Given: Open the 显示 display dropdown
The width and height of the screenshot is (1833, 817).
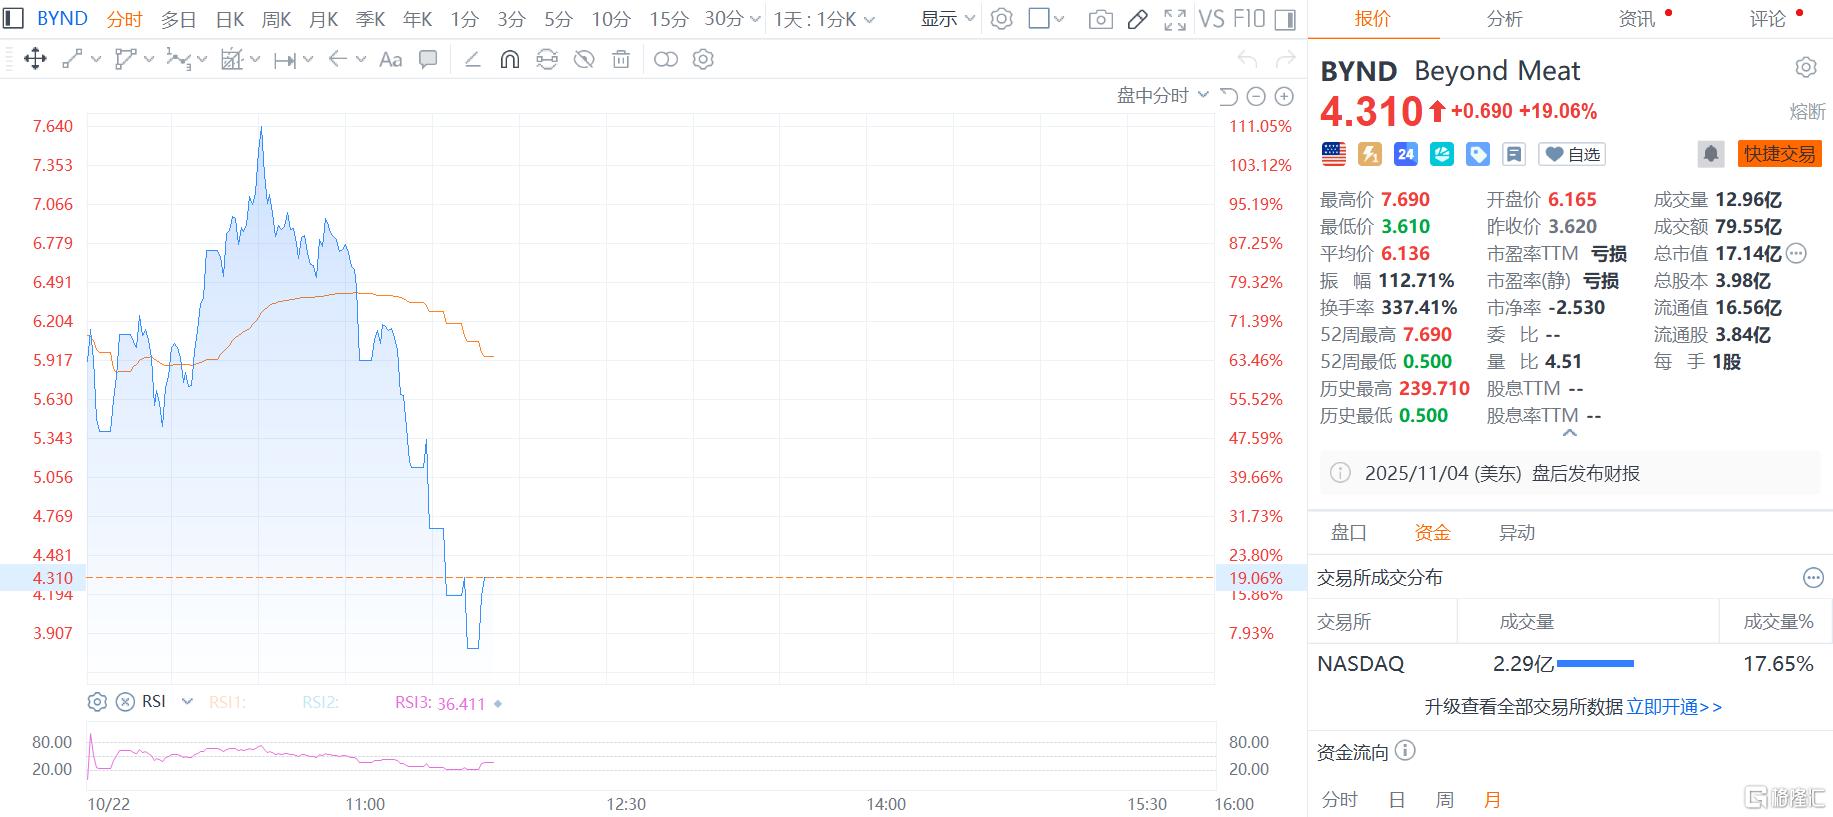Looking at the screenshot, I should [x=947, y=19].
